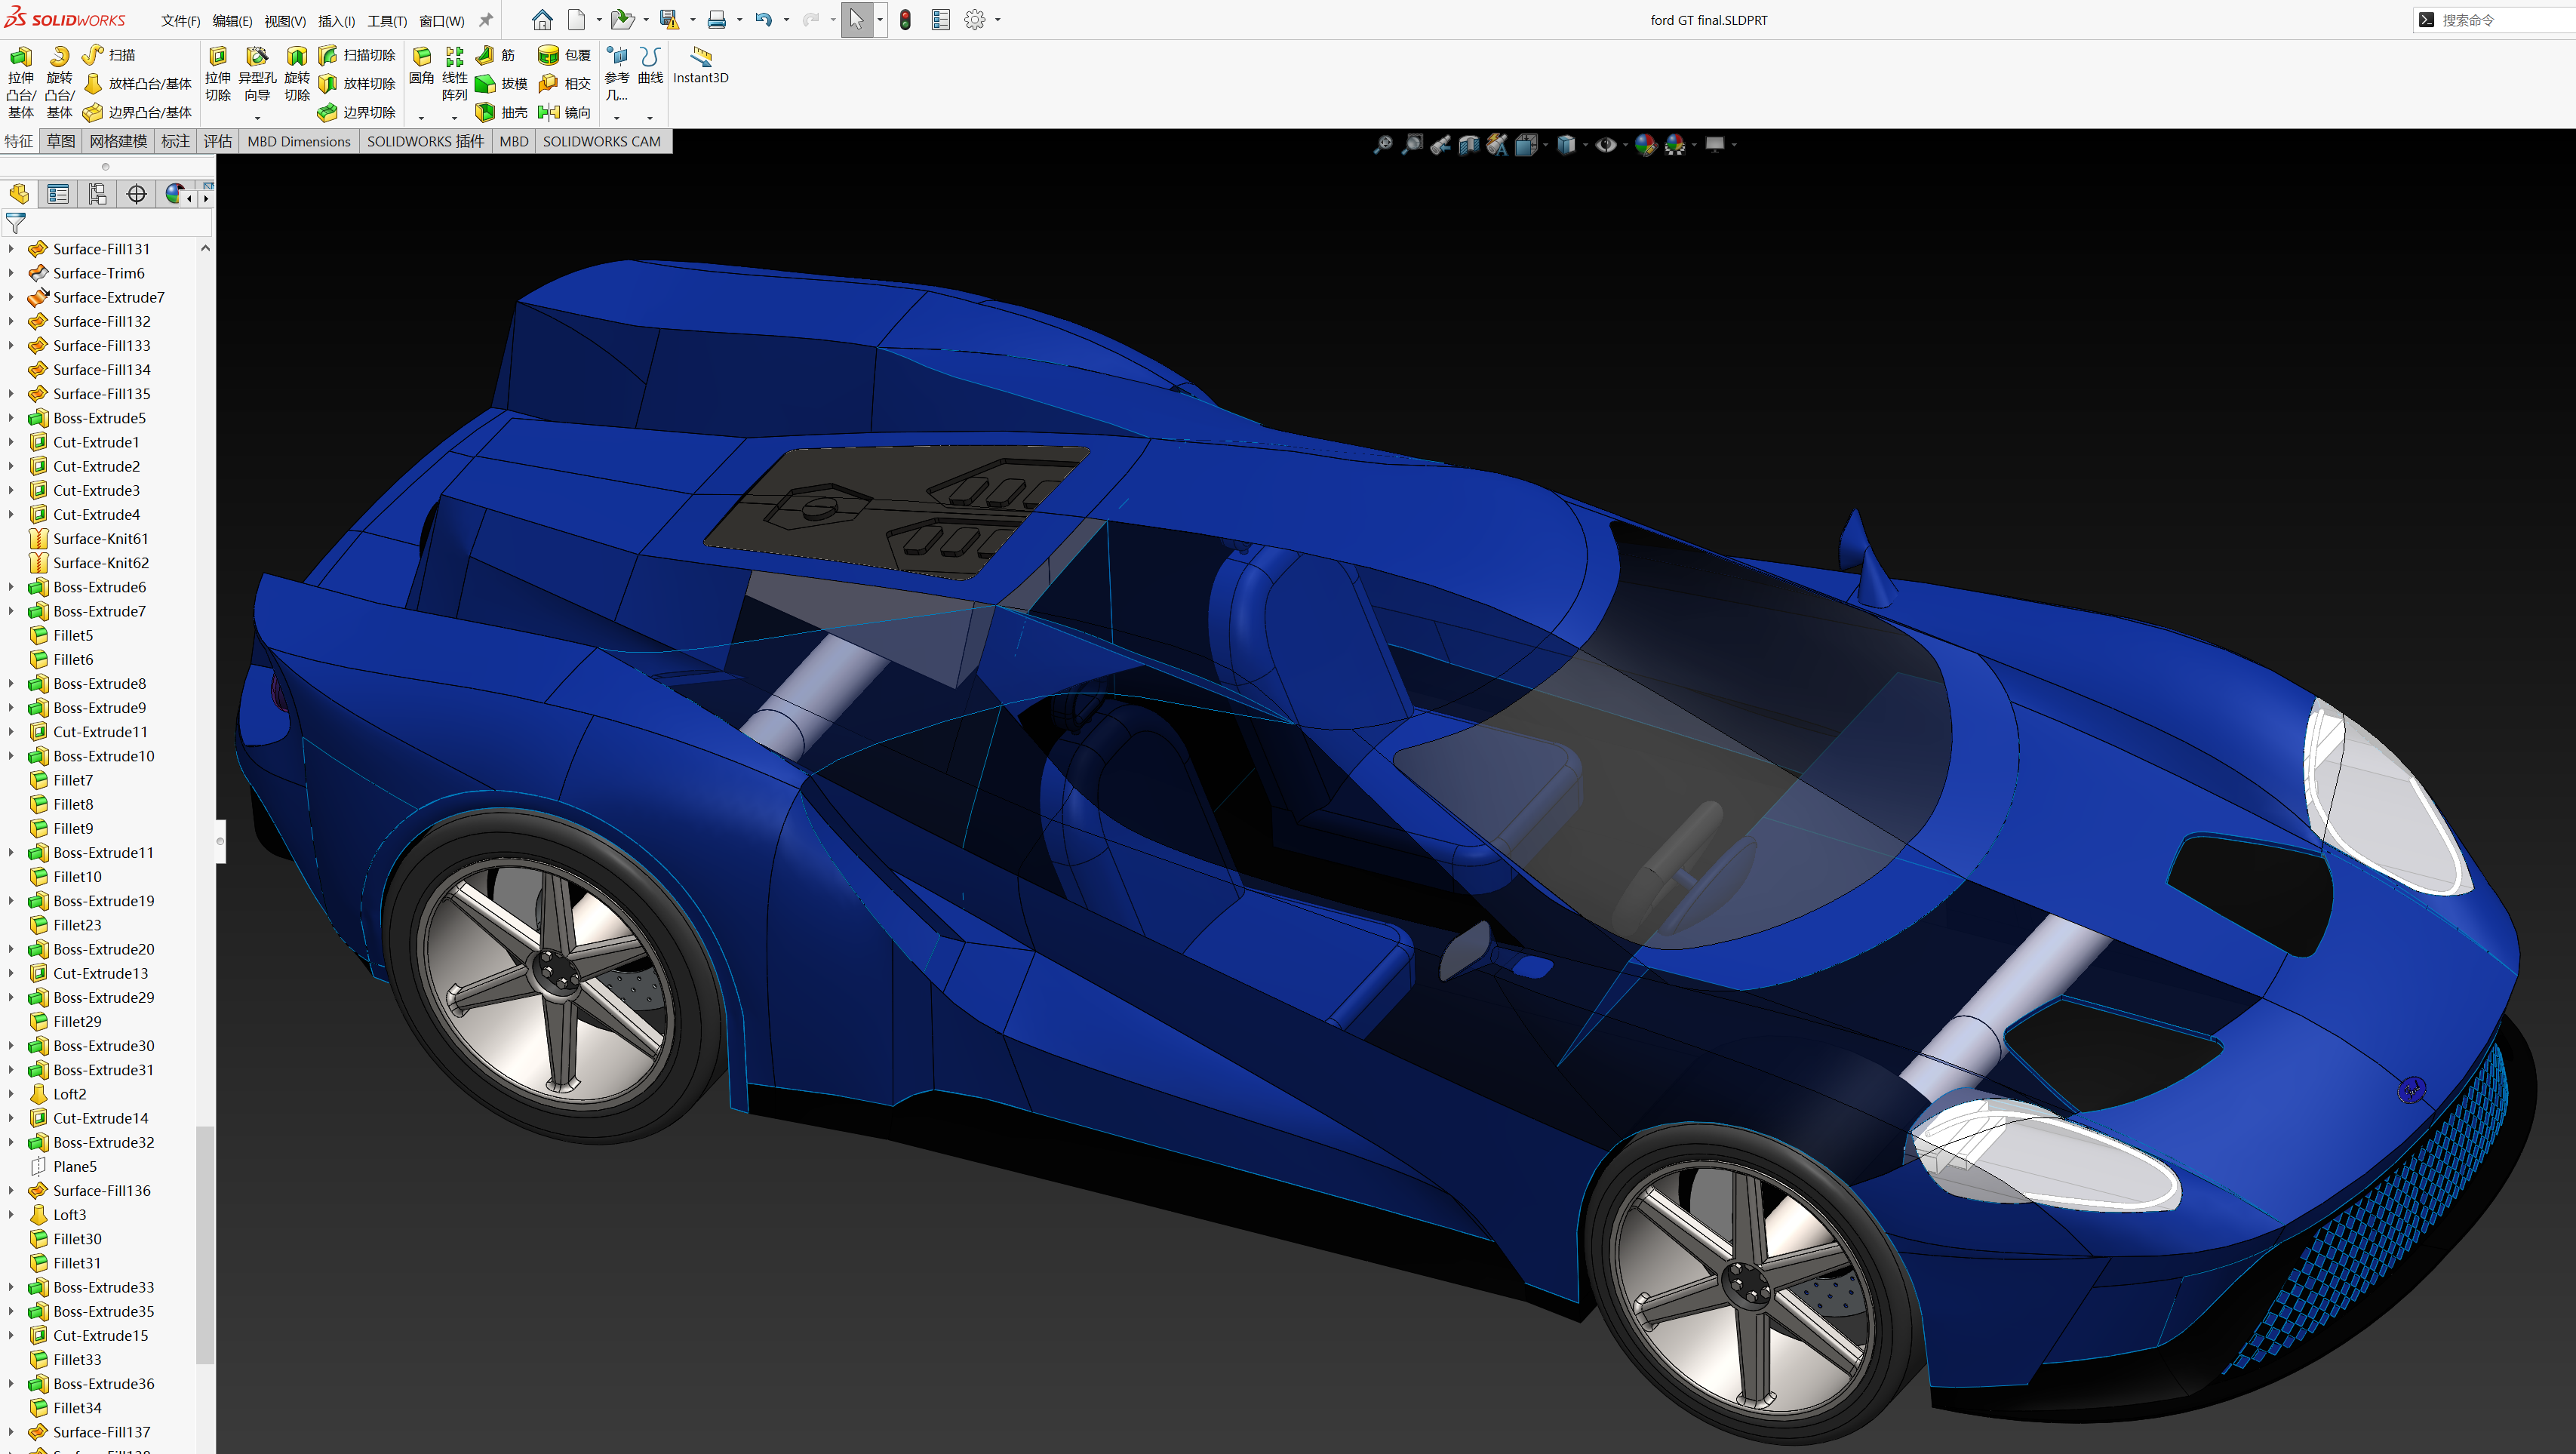Viewport: 2576px width, 1454px height.
Task: Open the Hide/Show Items eye dropdown
Action: tap(1625, 145)
